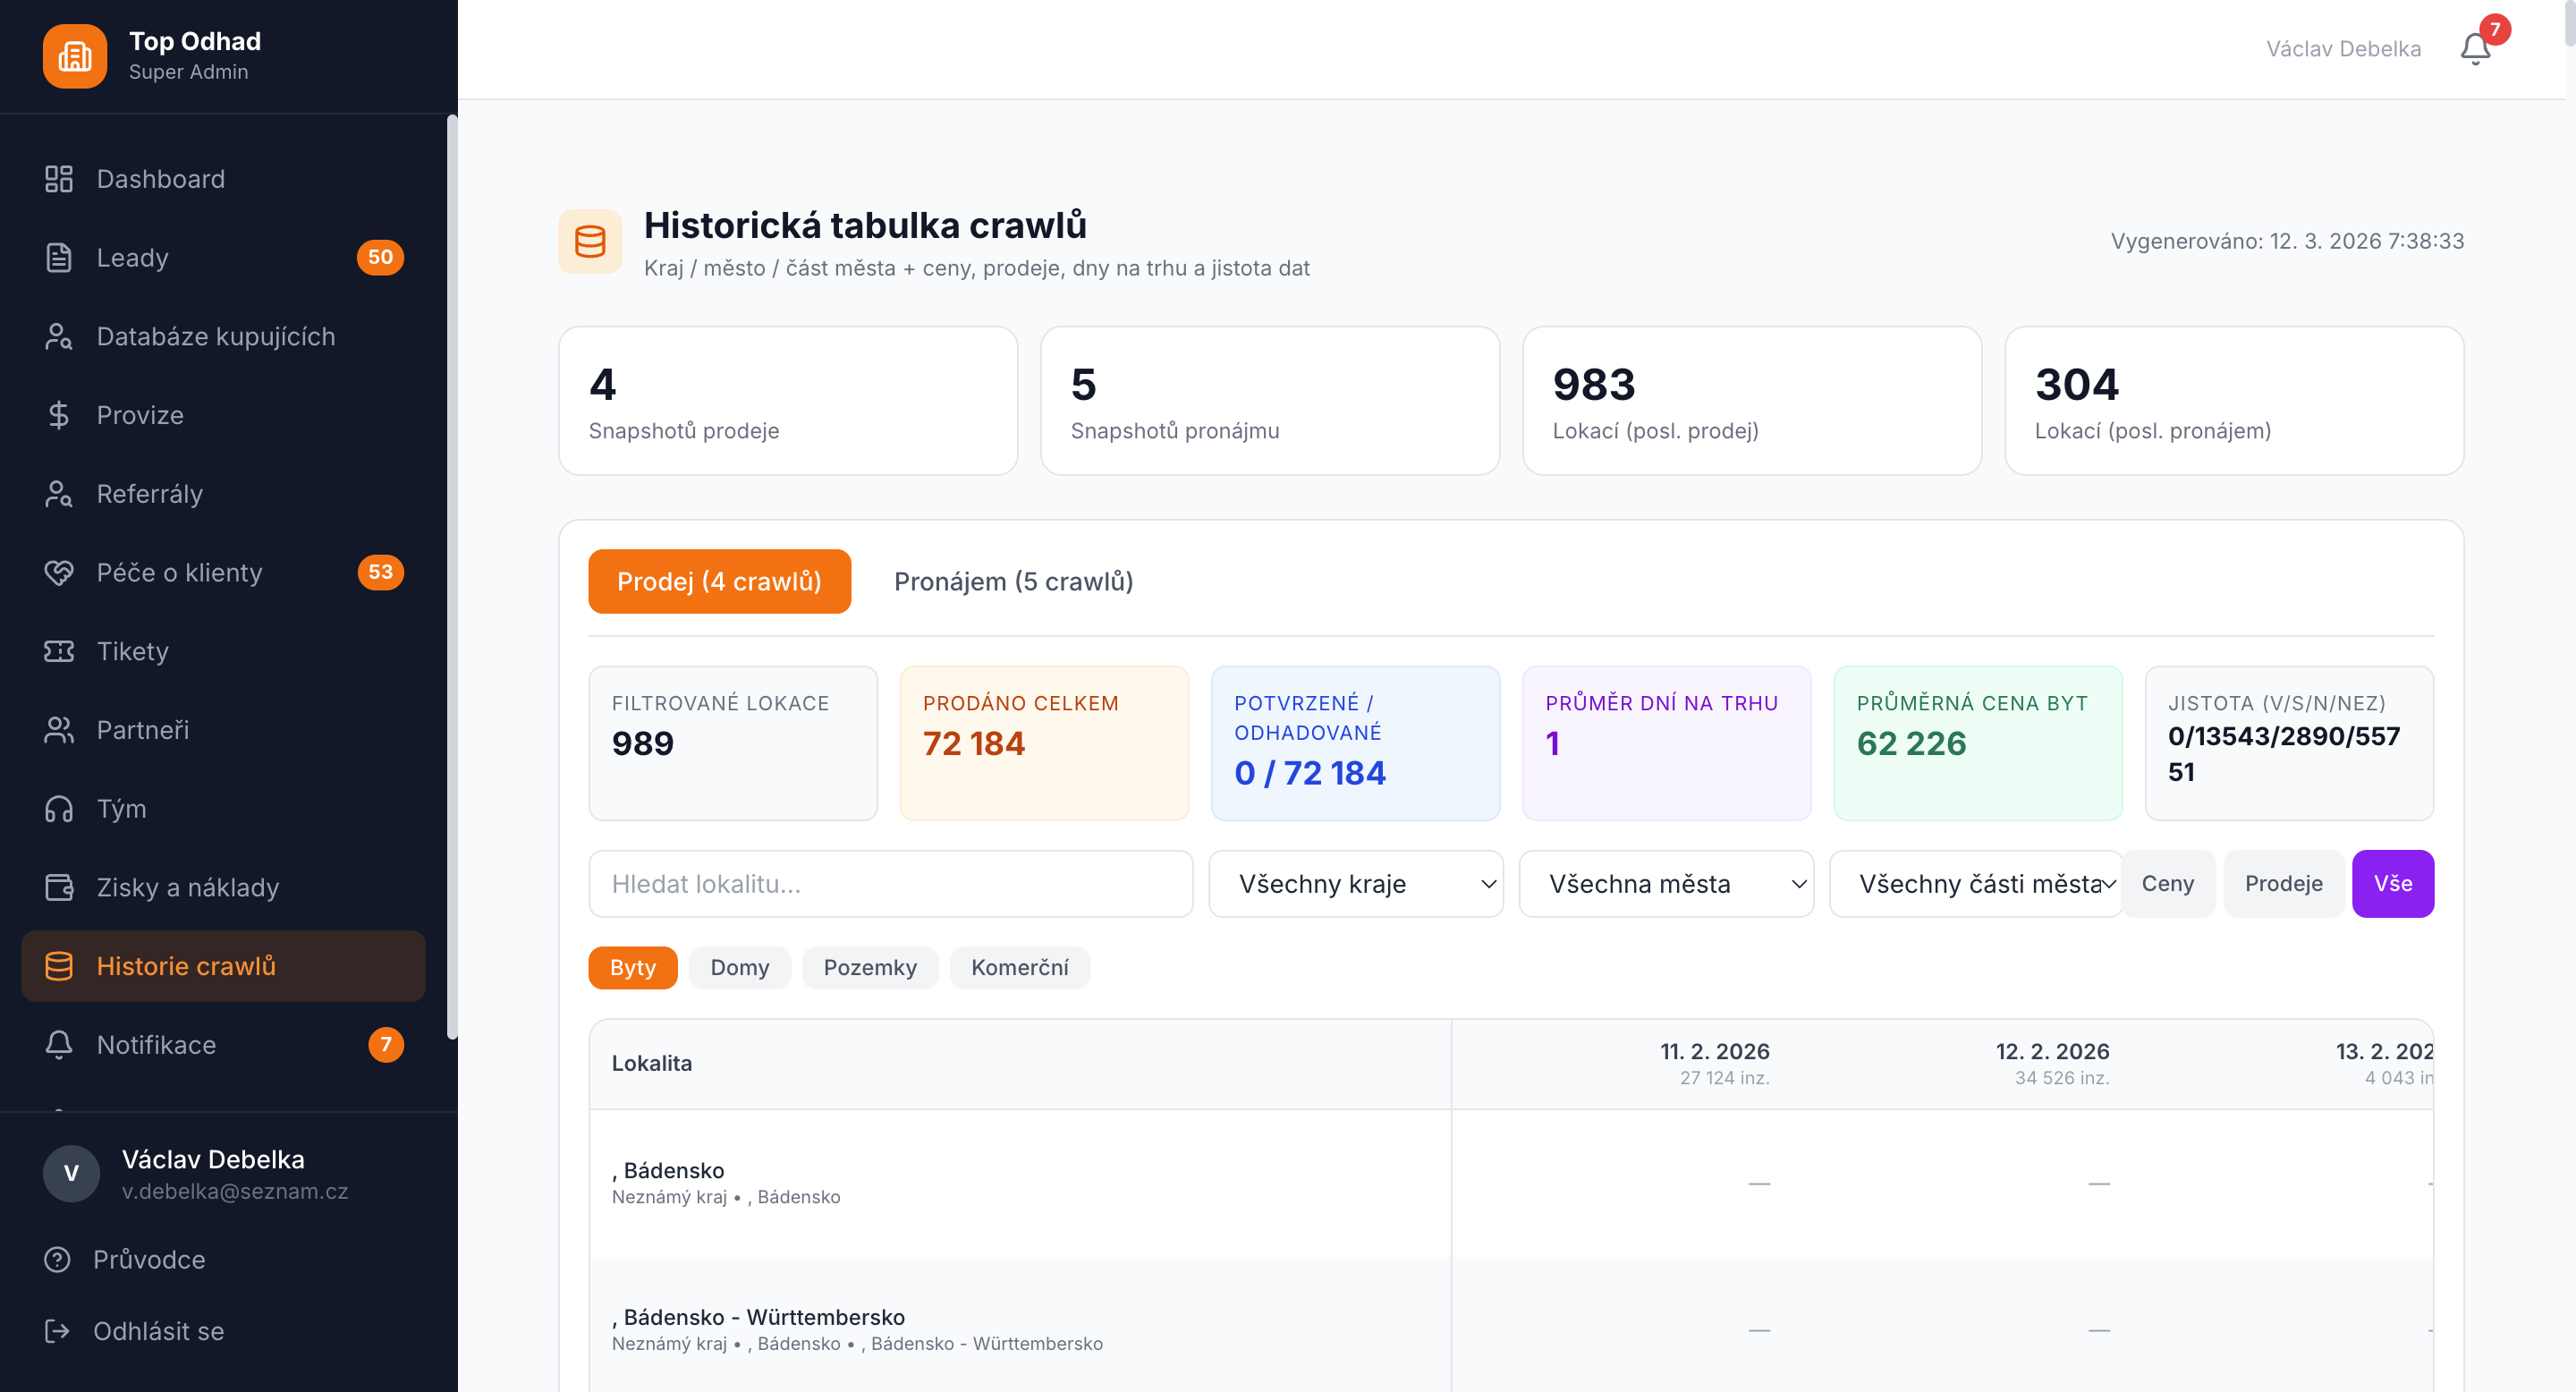Toggle the Komerční property type filter
2576x1392 pixels.
1019,967
